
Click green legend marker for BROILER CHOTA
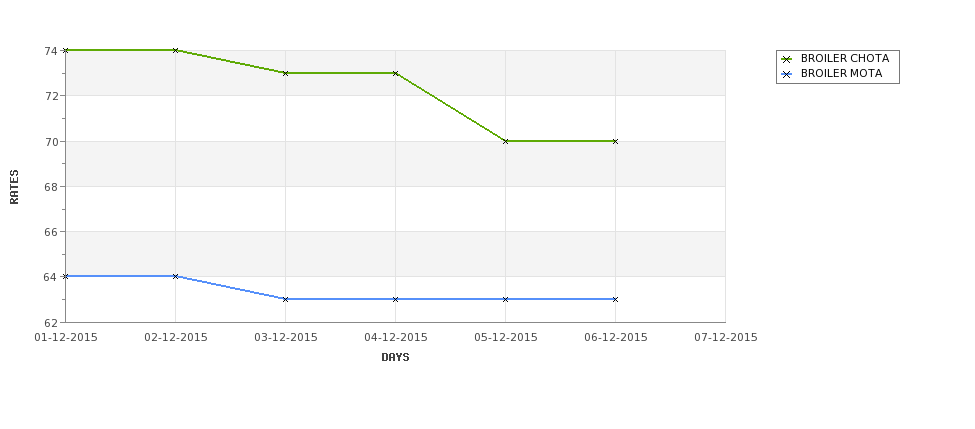point(787,59)
